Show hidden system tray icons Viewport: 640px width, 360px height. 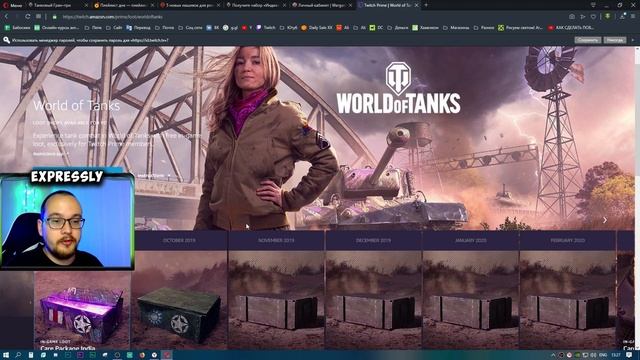coord(553,355)
